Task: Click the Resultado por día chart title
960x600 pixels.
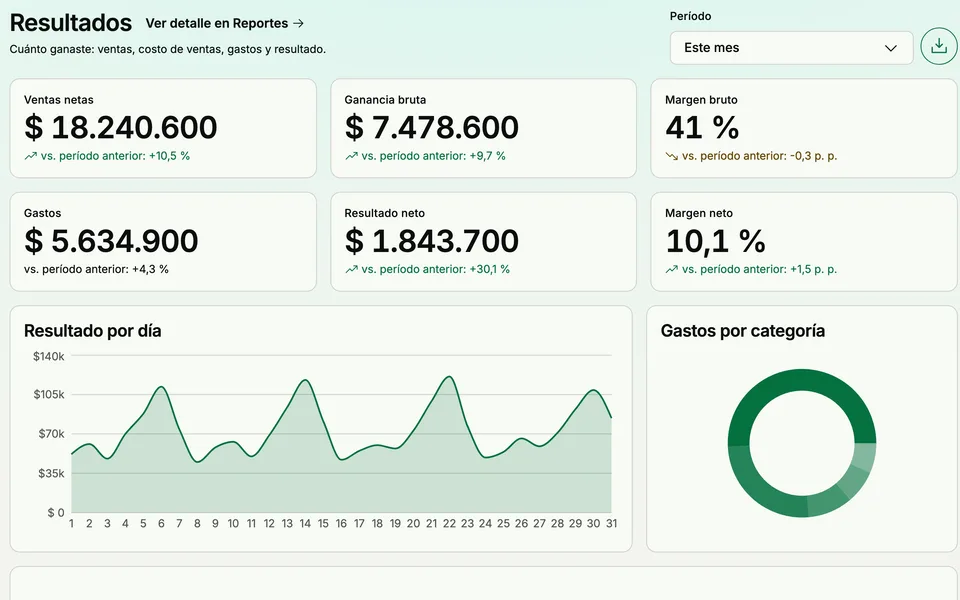Action: point(92,331)
